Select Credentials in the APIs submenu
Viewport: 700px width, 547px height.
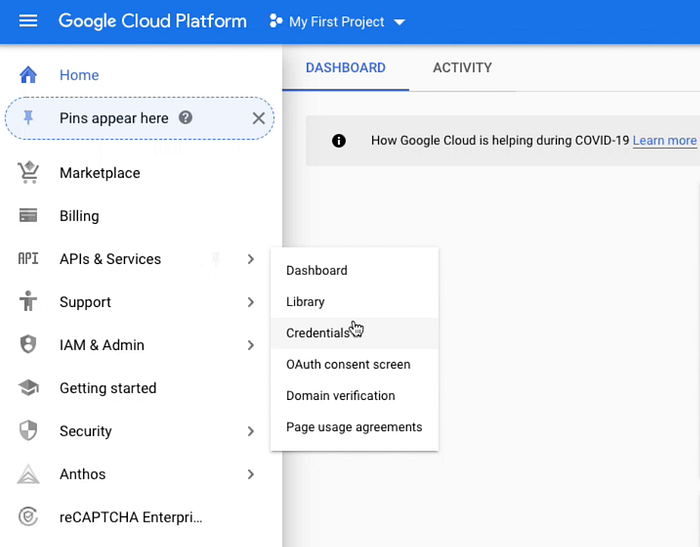coord(354,333)
